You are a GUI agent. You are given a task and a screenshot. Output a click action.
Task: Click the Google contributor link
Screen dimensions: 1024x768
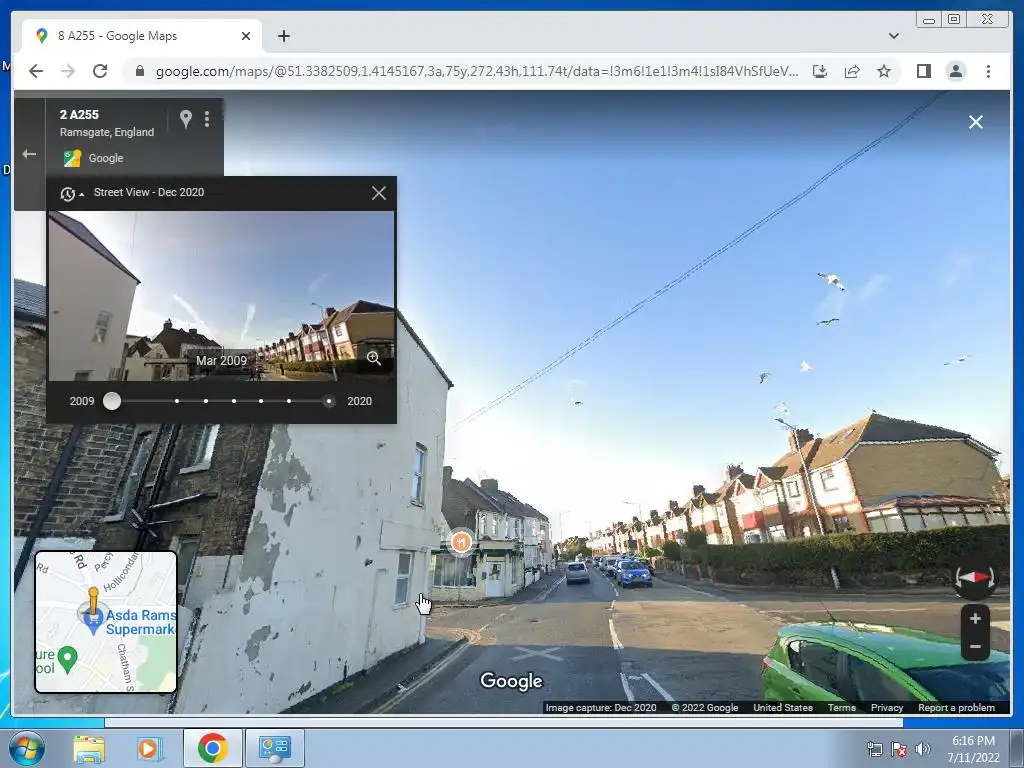coord(106,158)
